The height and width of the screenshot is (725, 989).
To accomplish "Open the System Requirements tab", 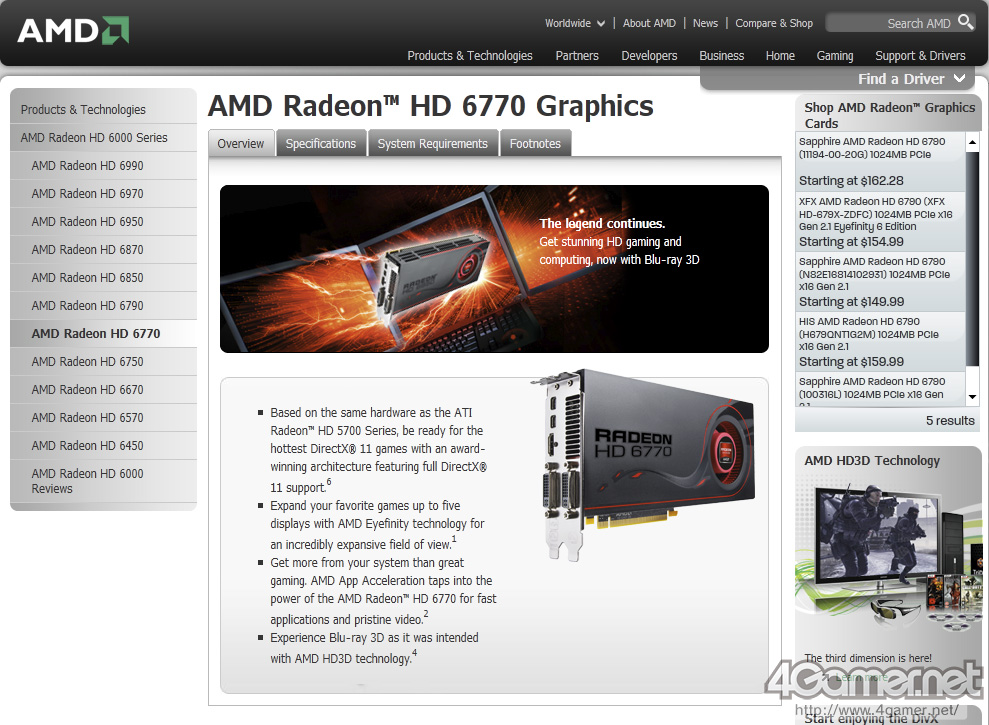I will tap(432, 144).
